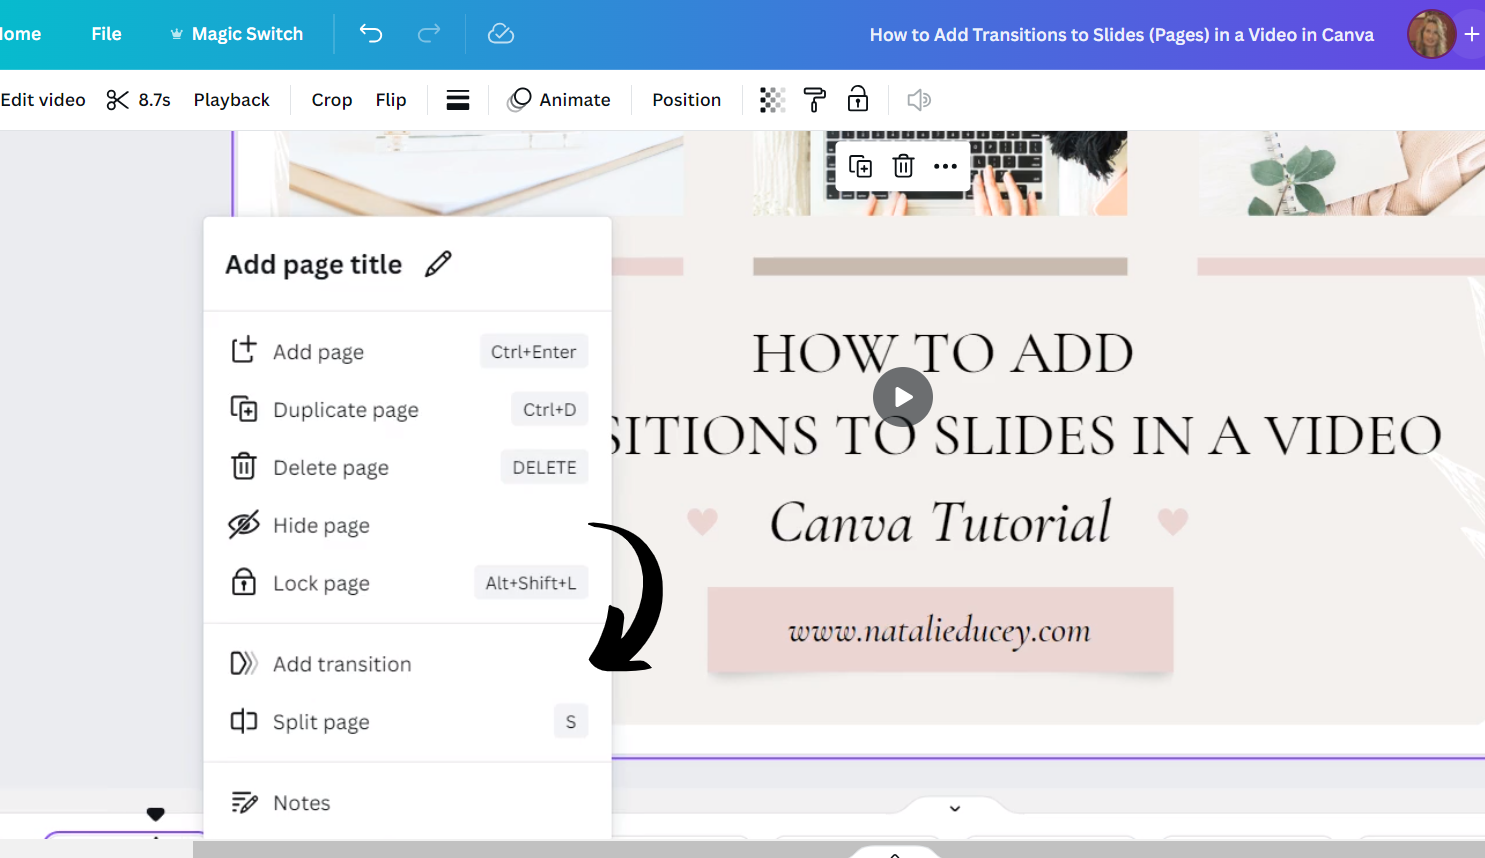Select Delete page menu entry

pos(407,468)
